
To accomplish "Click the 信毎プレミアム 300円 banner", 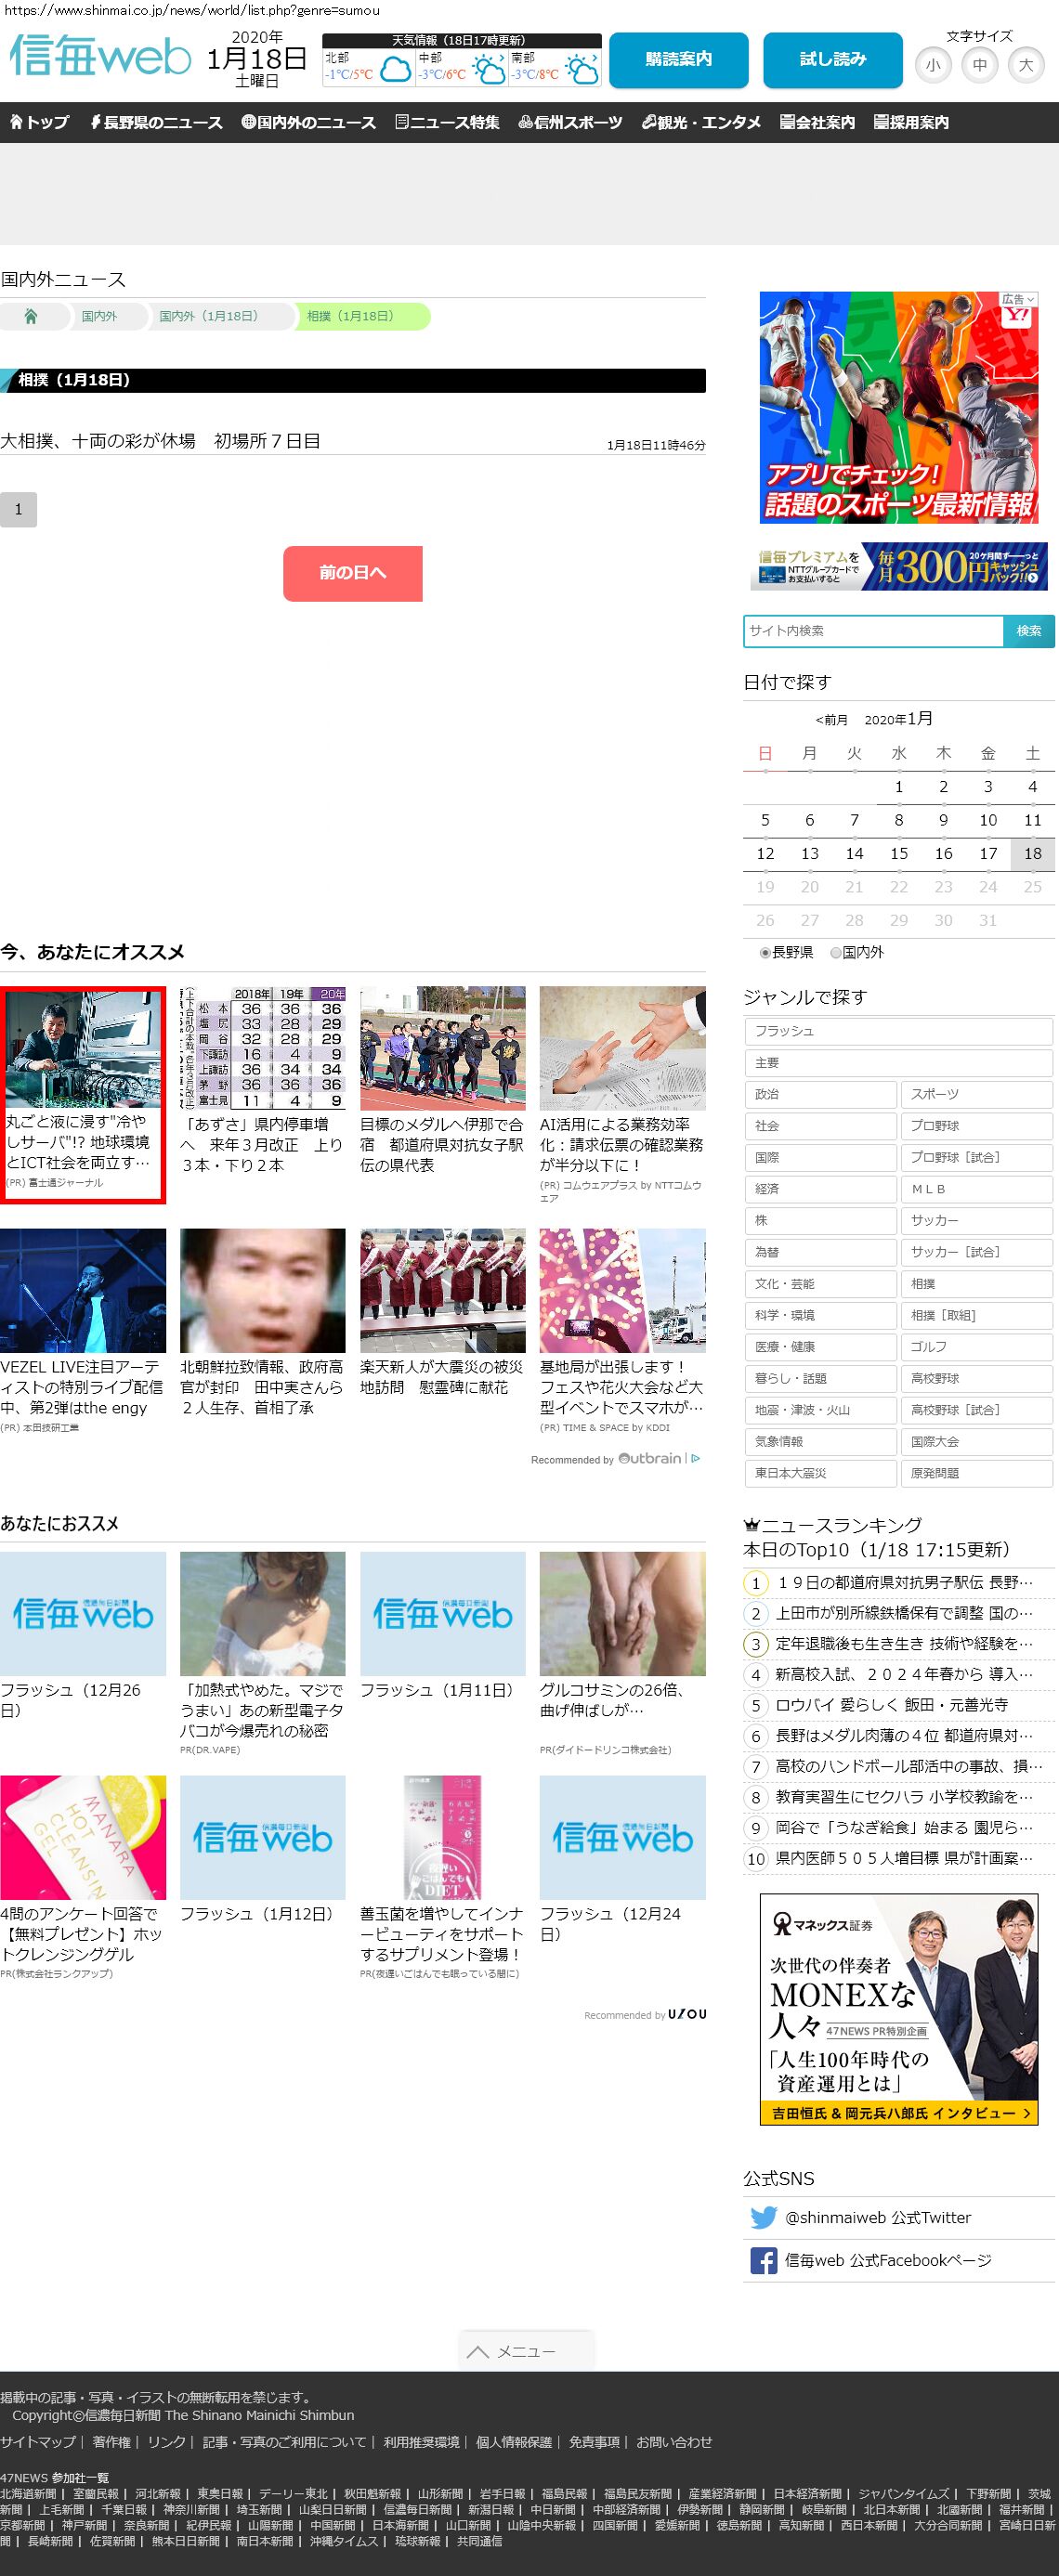I will point(898,567).
